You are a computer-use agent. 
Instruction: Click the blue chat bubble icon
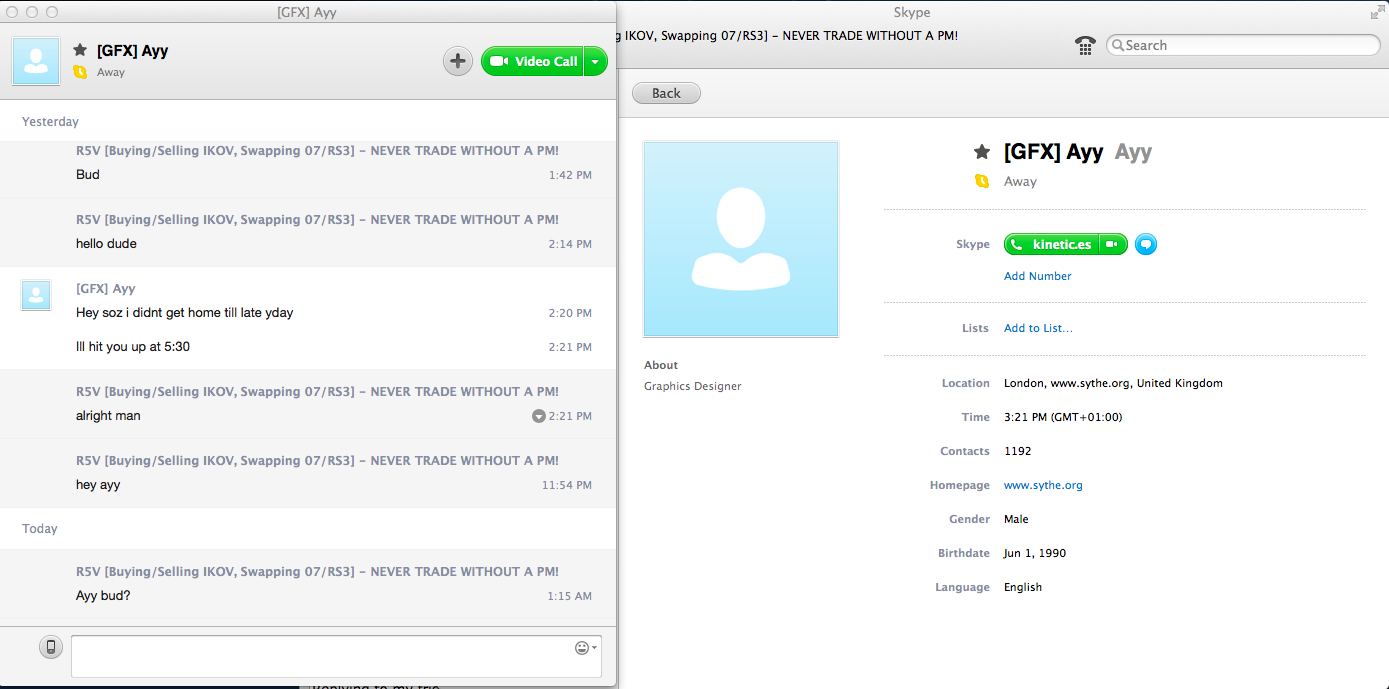click(x=1146, y=244)
